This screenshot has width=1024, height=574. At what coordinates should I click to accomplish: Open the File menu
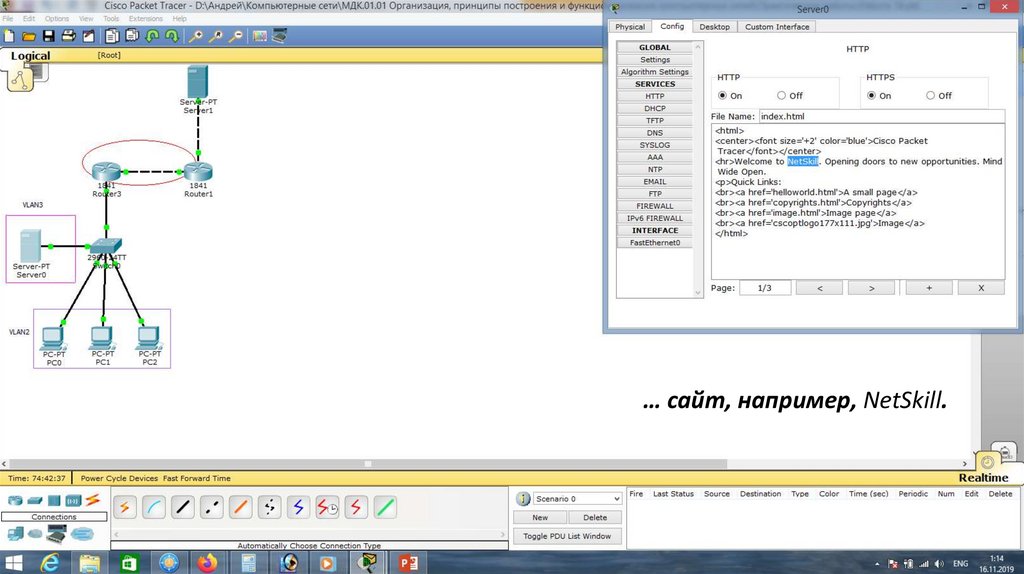pos(8,19)
